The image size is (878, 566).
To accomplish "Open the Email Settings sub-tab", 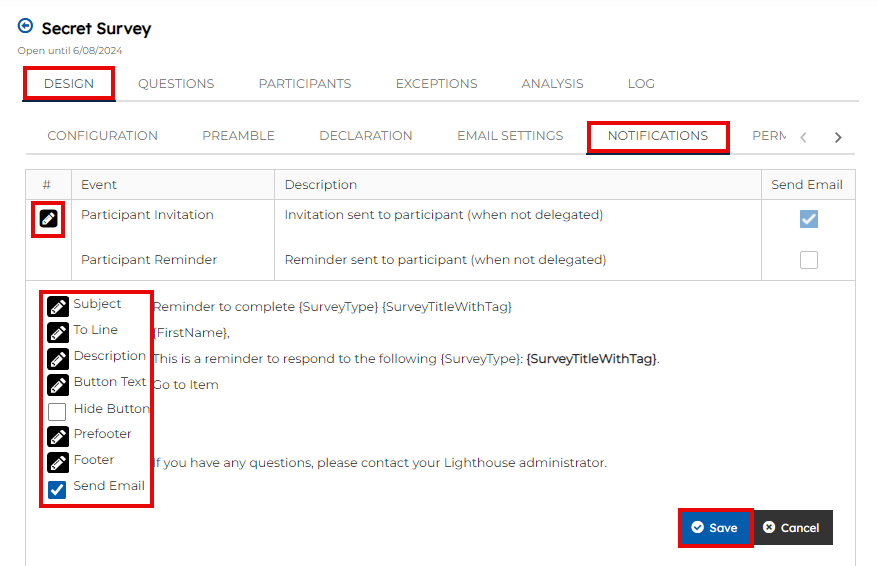I will 510,136.
